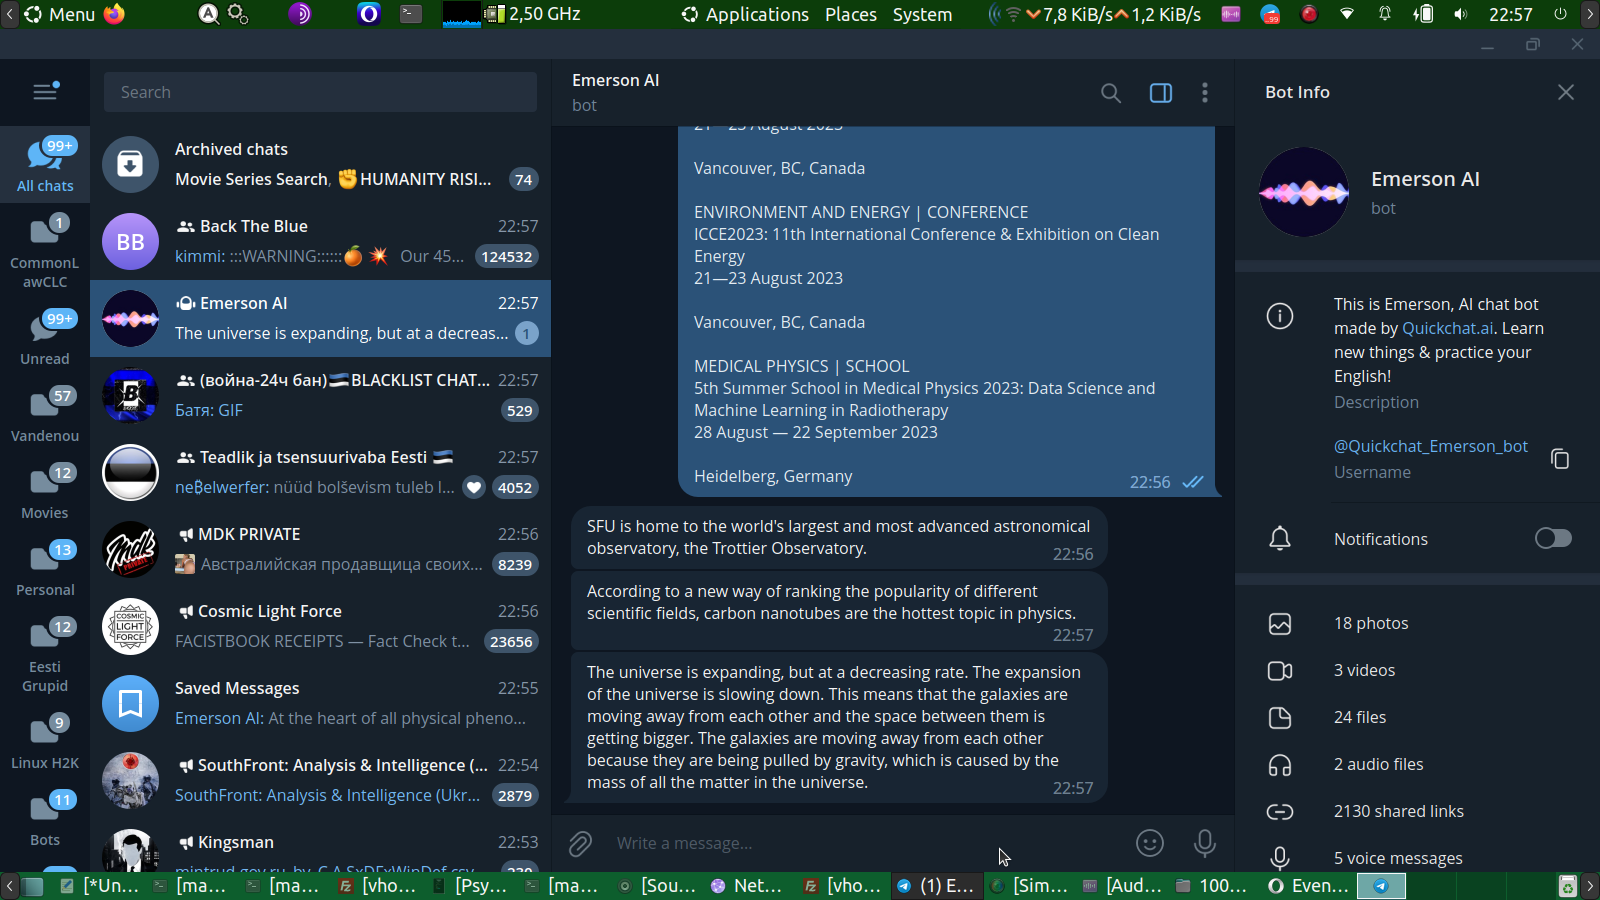The height and width of the screenshot is (900, 1600).
Task: Click the notification bell in system tray
Action: (1385, 14)
